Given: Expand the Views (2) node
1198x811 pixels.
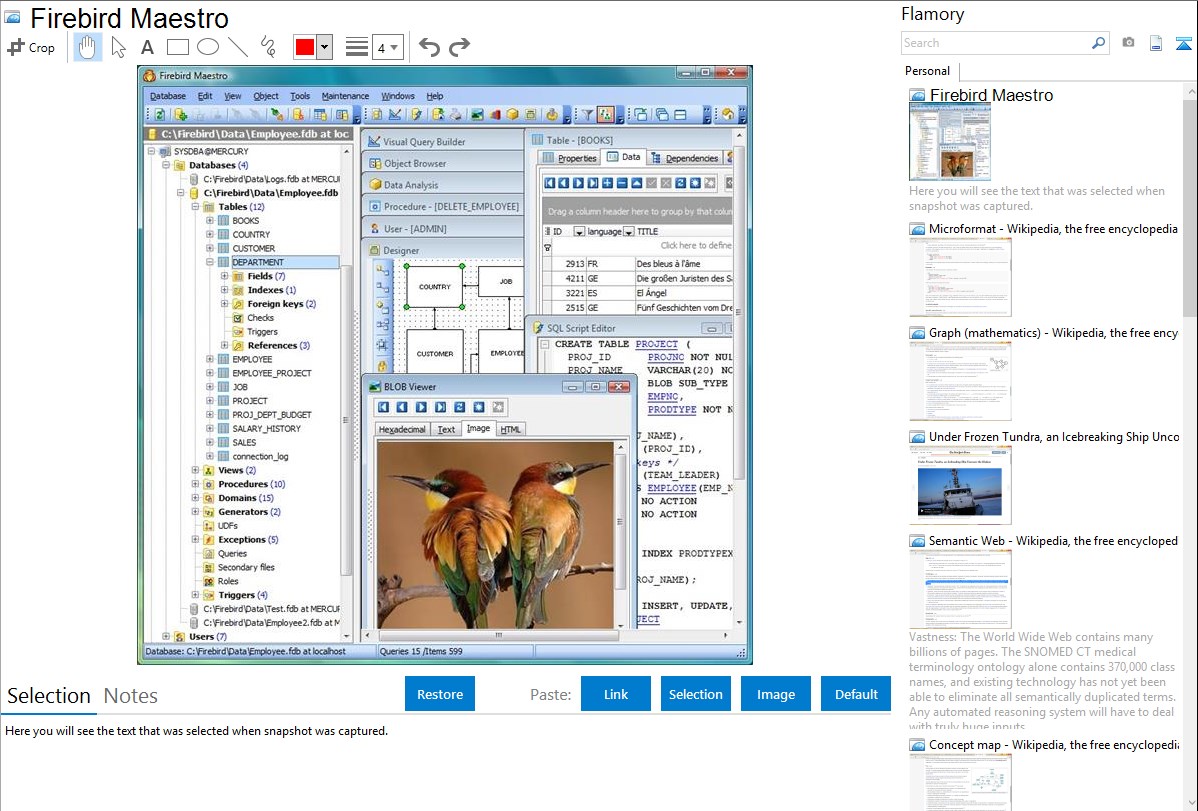Looking at the screenshot, I should 196,470.
